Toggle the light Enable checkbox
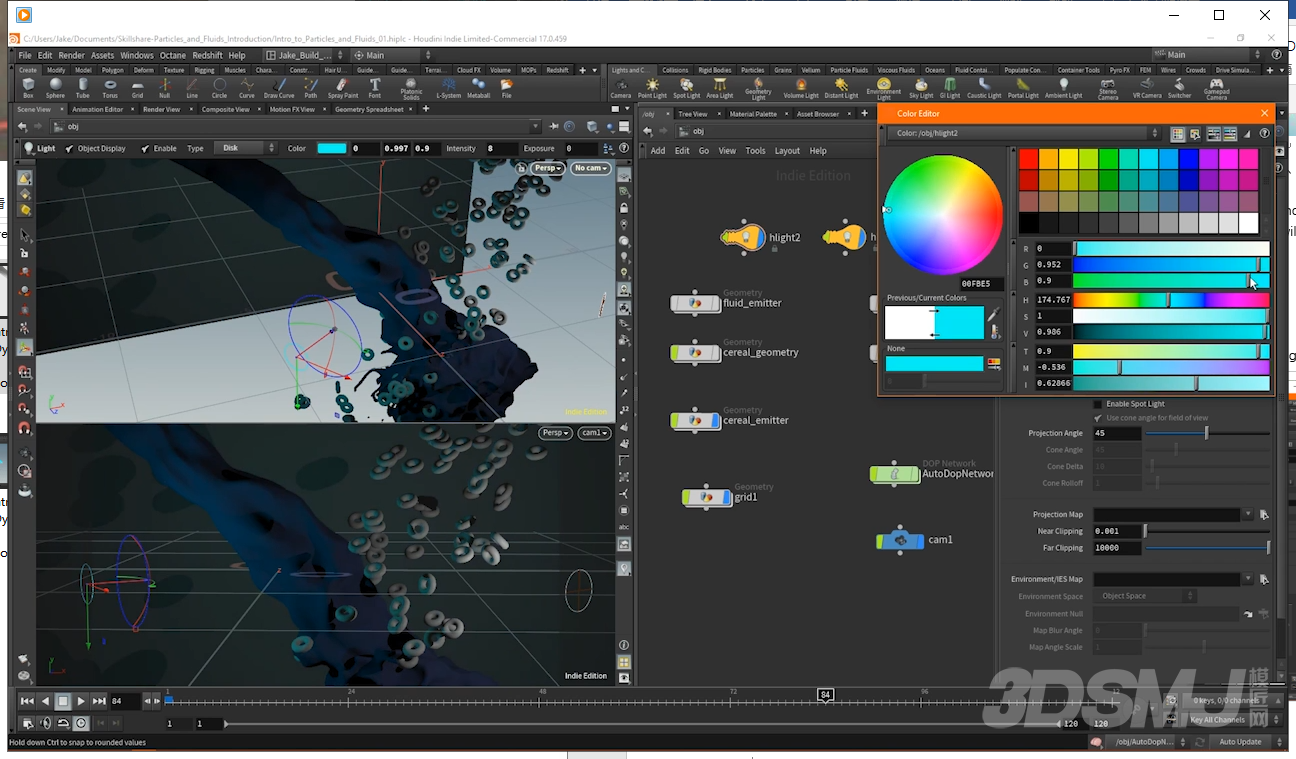This screenshot has width=1296, height=759. pyautogui.click(x=145, y=148)
